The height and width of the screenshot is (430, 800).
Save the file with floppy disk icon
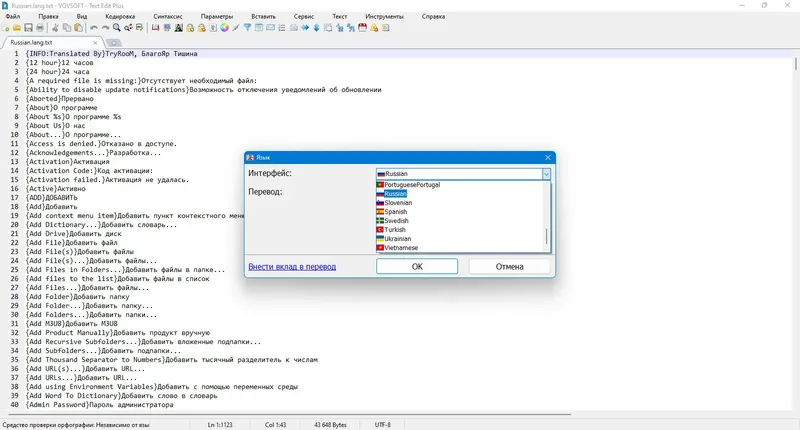pyautogui.click(x=28, y=28)
